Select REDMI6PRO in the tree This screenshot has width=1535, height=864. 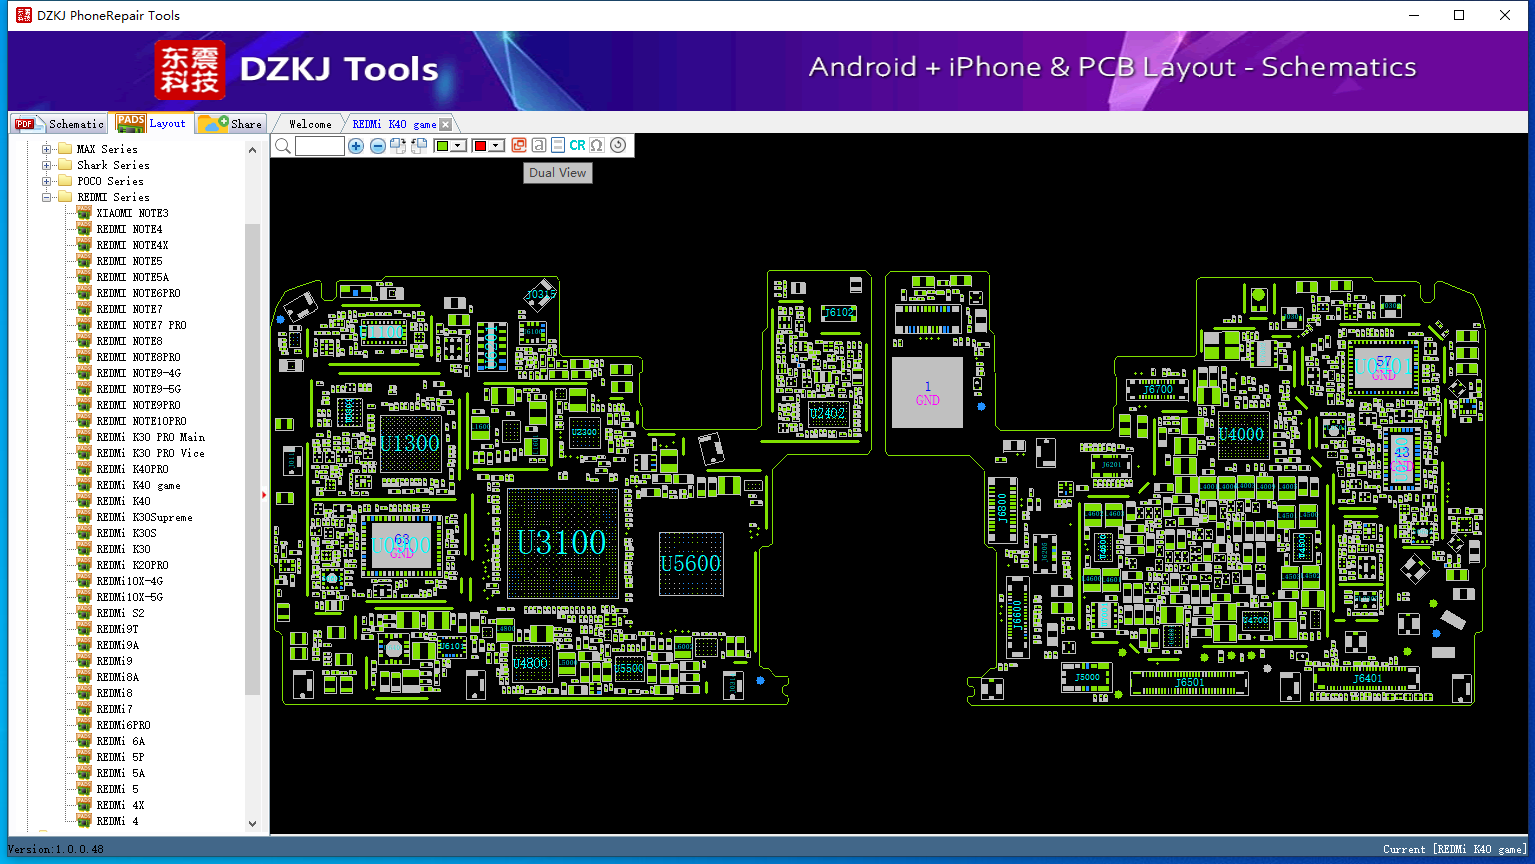click(124, 725)
